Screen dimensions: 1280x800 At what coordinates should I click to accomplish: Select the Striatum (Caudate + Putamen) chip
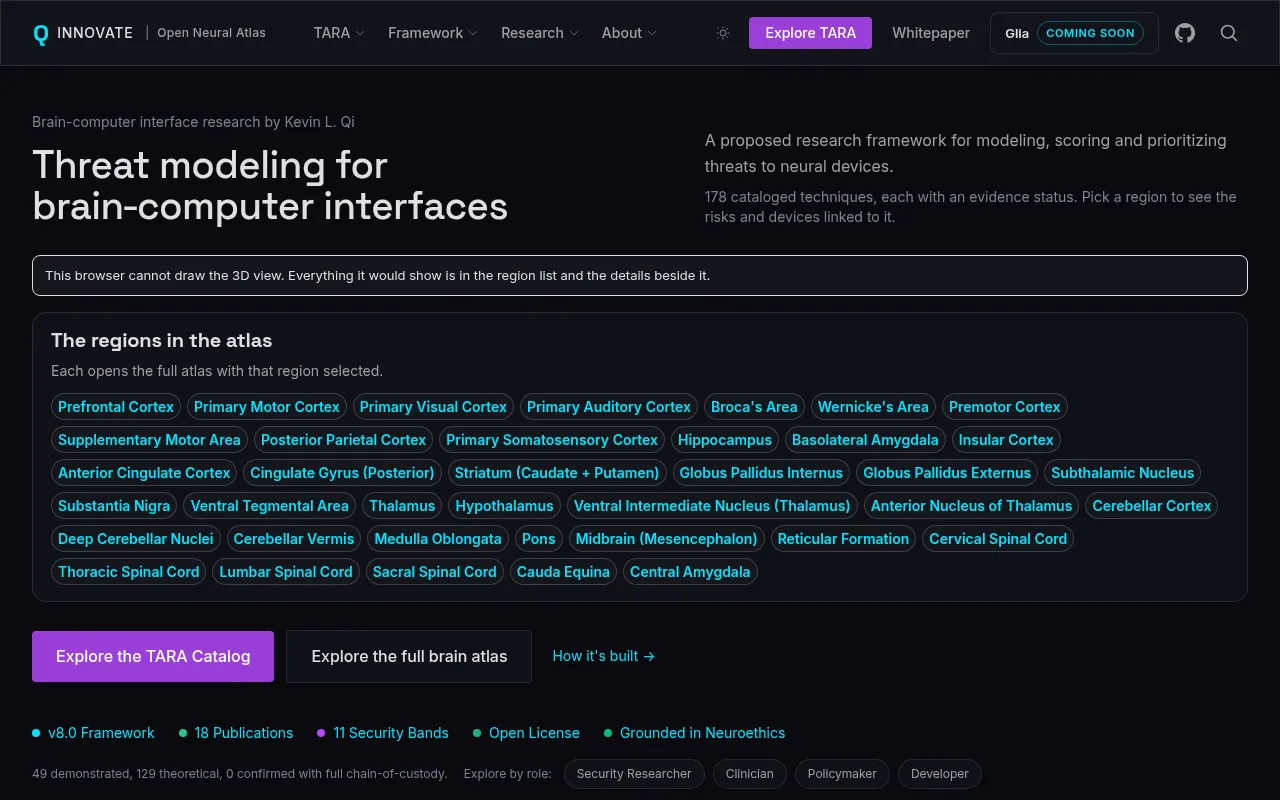click(x=557, y=473)
